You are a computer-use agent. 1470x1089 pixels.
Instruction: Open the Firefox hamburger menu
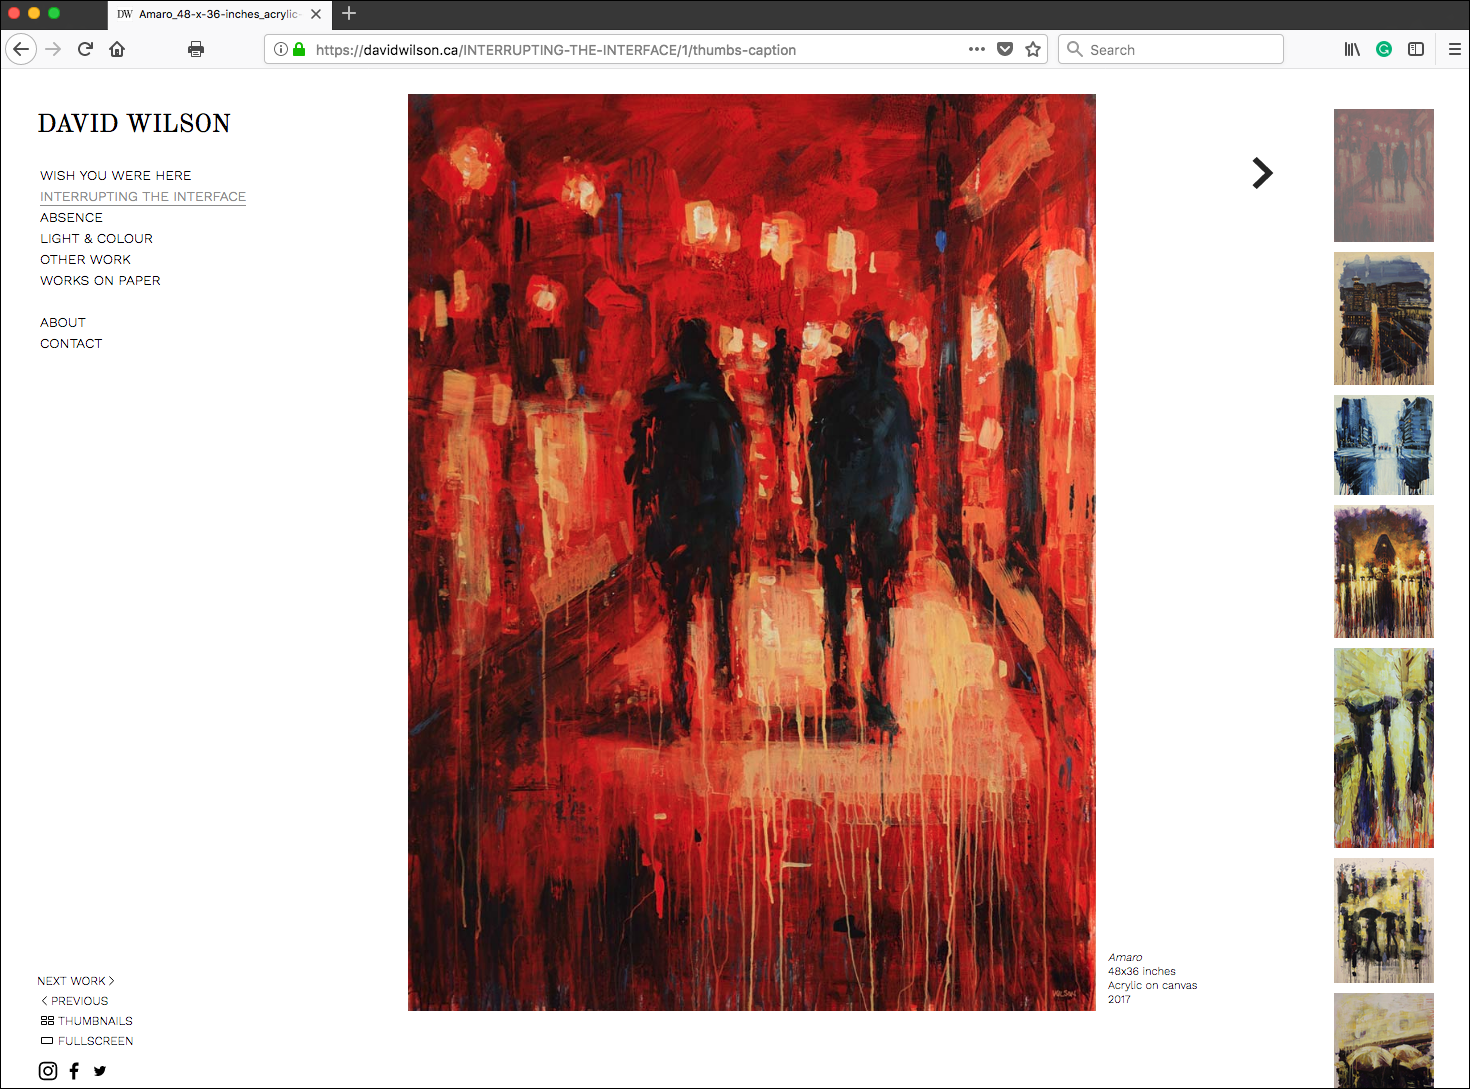pos(1455,48)
